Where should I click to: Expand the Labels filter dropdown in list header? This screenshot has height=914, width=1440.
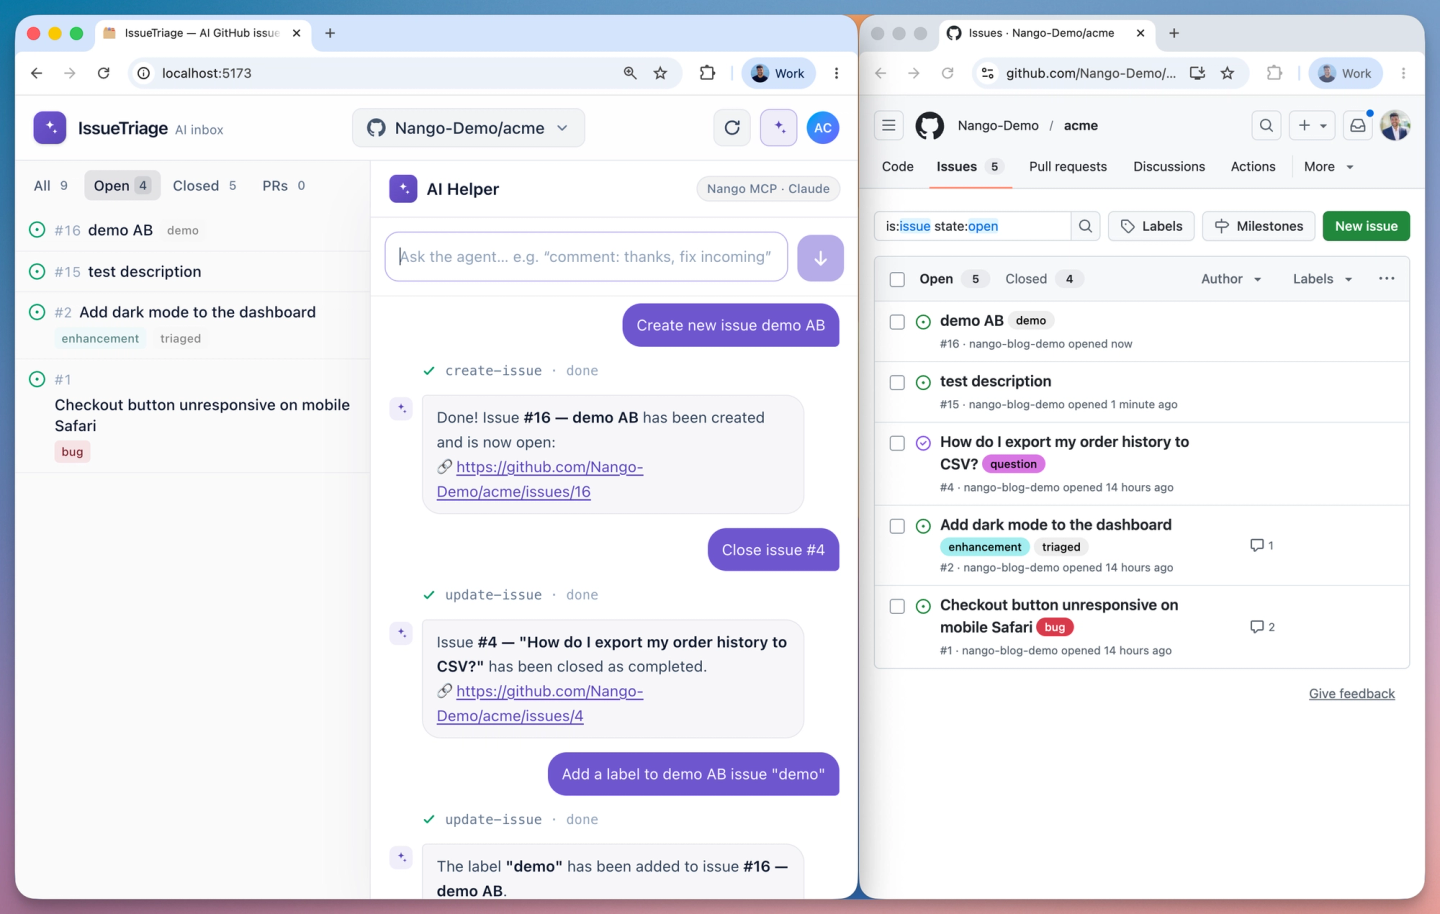(x=1322, y=279)
